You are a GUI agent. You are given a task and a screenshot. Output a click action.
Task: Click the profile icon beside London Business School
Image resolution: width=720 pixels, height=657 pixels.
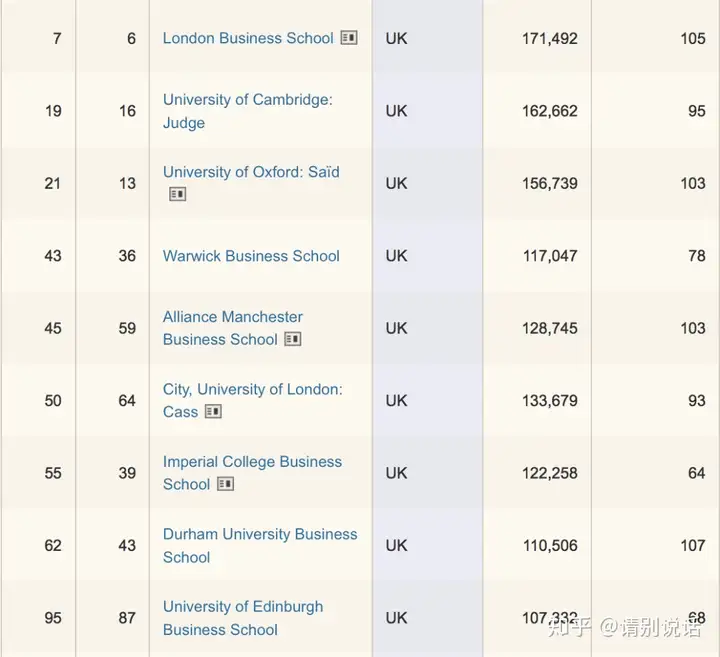[348, 38]
